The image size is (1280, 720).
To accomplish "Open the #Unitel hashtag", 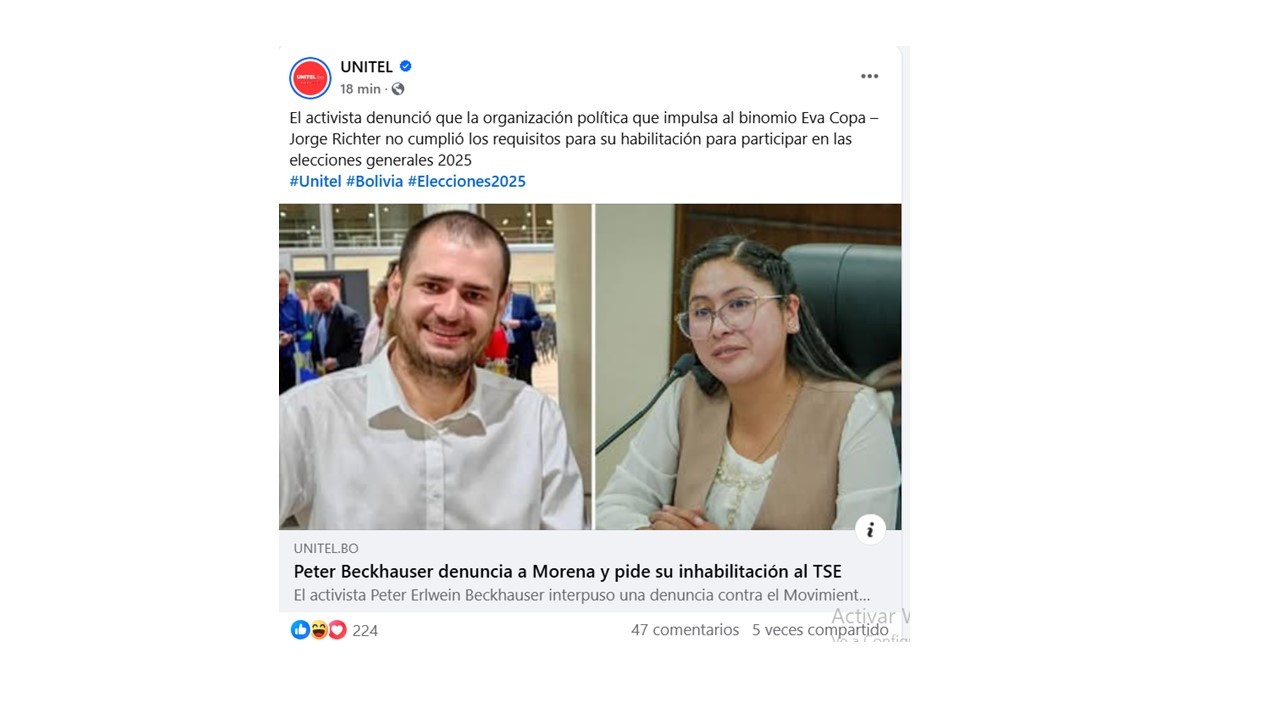I will point(315,181).
